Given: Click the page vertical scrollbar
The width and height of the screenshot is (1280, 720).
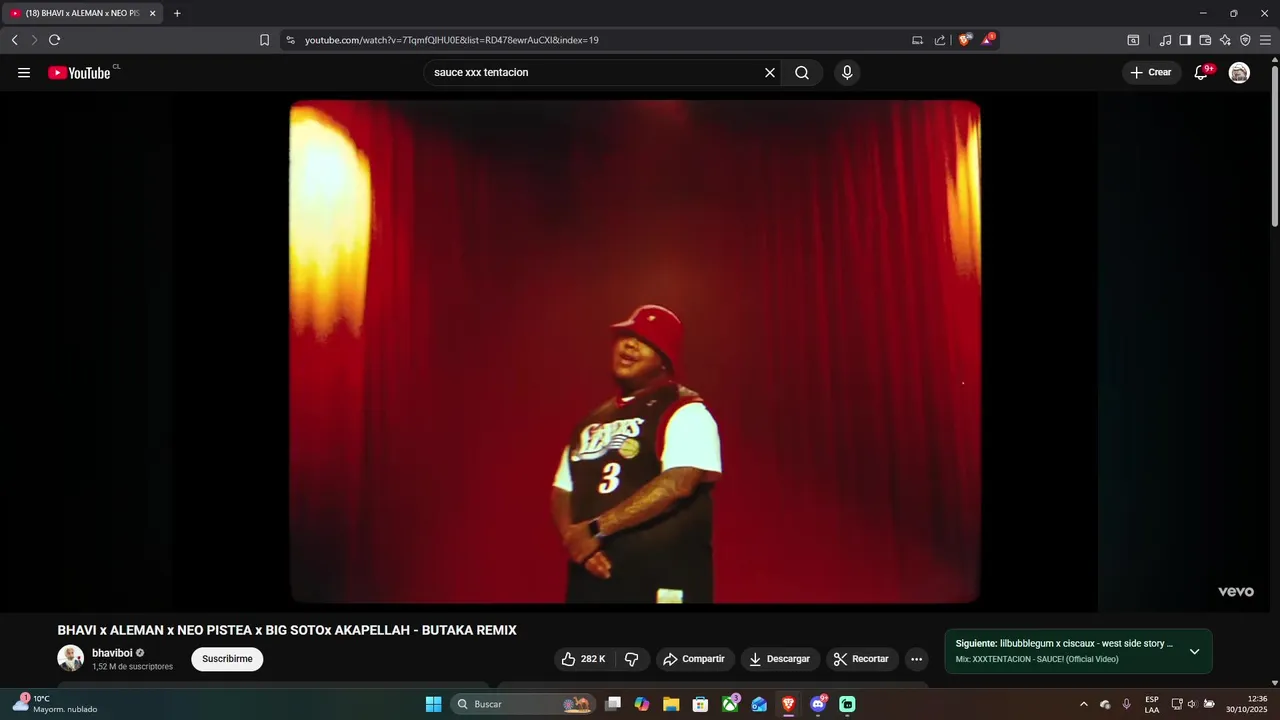Looking at the screenshot, I should 1274,145.
